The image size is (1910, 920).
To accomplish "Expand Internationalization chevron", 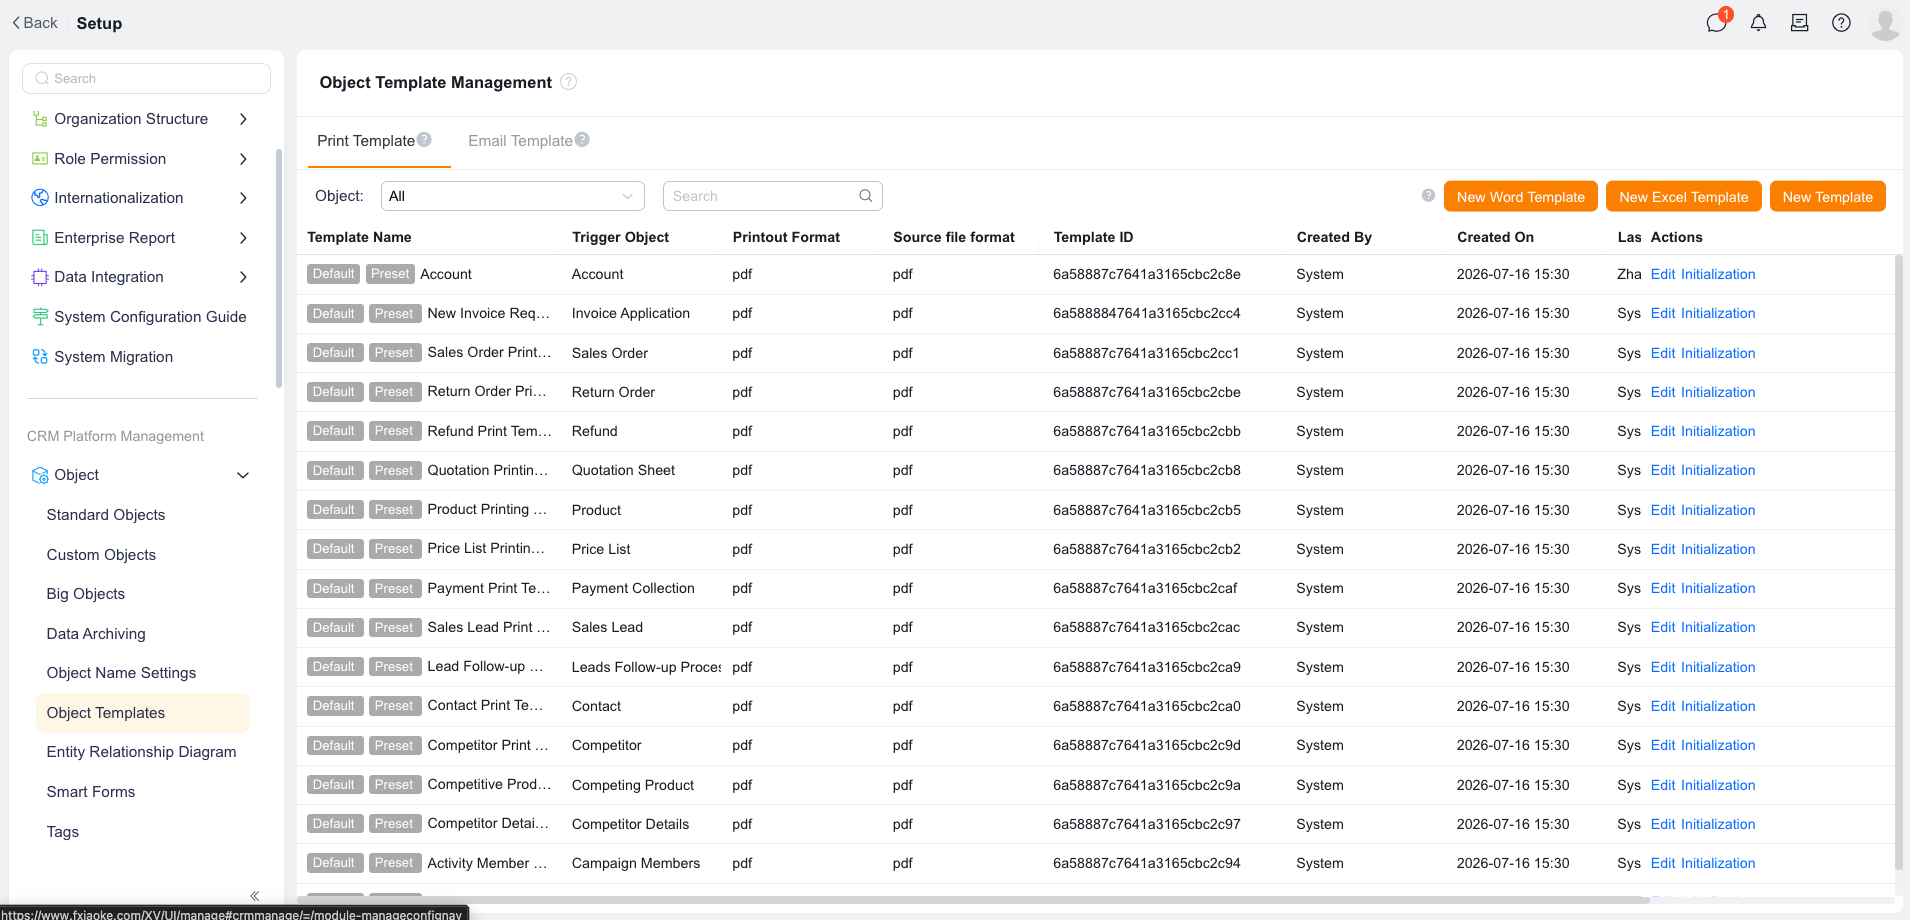I will click(243, 198).
